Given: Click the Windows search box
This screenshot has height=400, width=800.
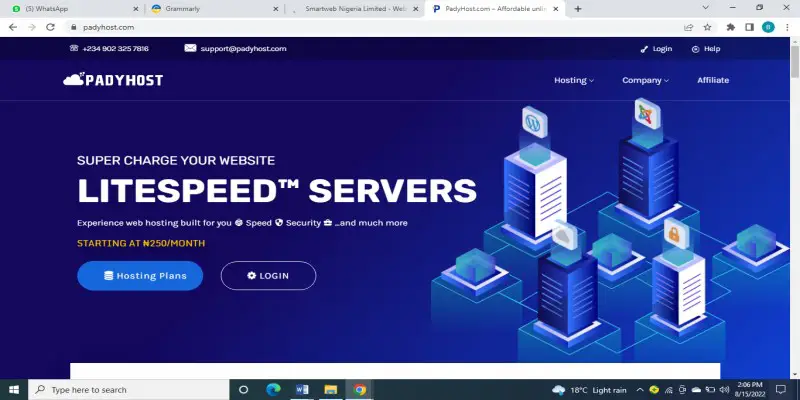Looking at the screenshot, I should point(129,390).
